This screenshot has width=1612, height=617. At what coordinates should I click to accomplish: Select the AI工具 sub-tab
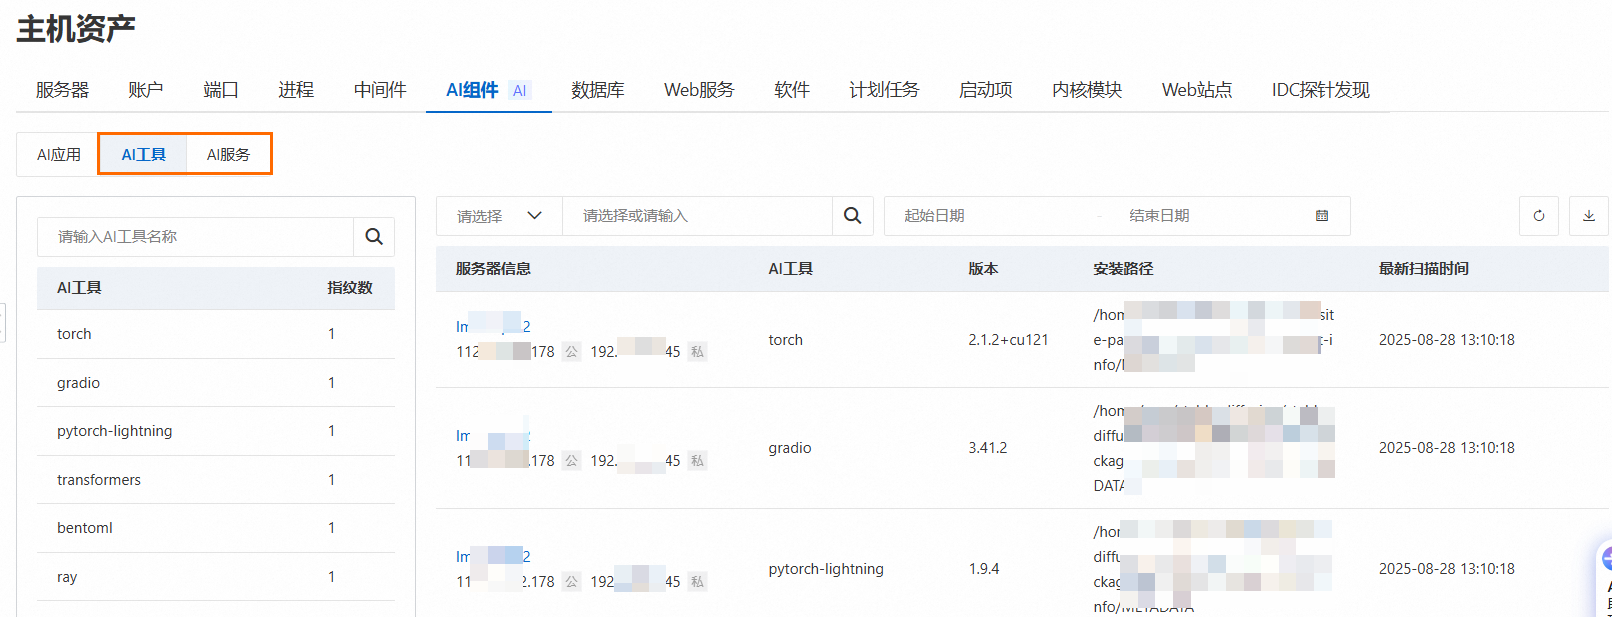(144, 154)
